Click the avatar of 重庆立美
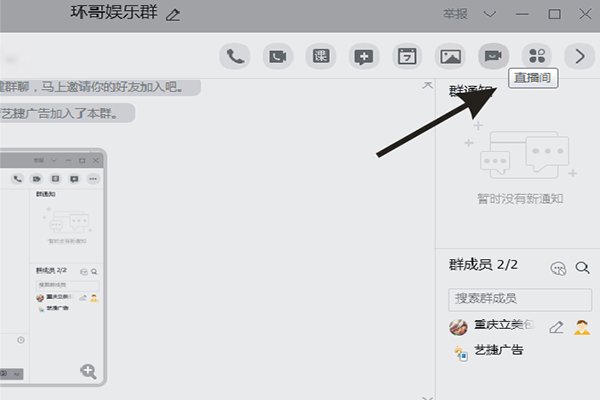Viewport: 600px width, 400px height. (458, 327)
